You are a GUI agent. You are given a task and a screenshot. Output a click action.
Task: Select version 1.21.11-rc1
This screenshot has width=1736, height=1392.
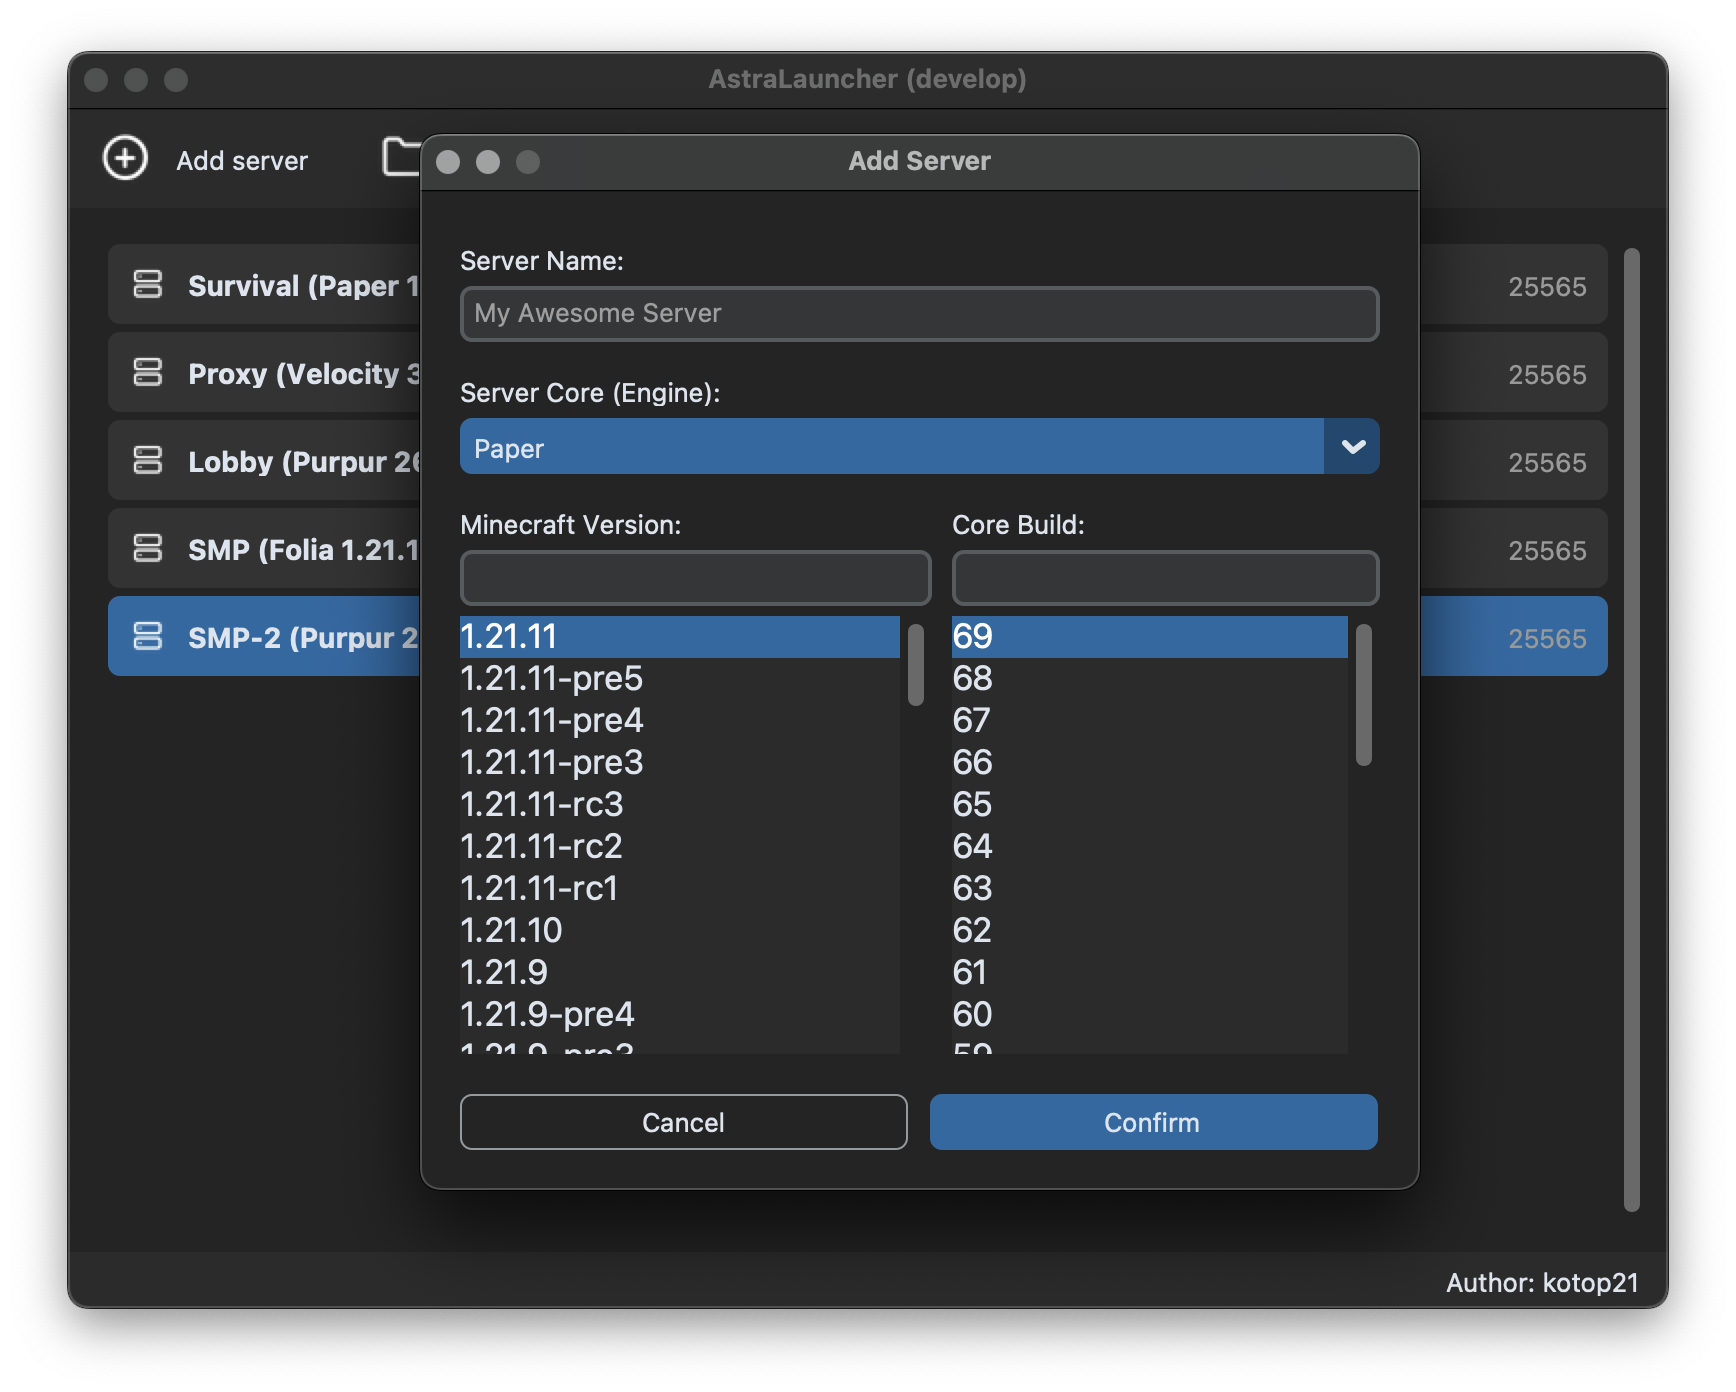679,888
